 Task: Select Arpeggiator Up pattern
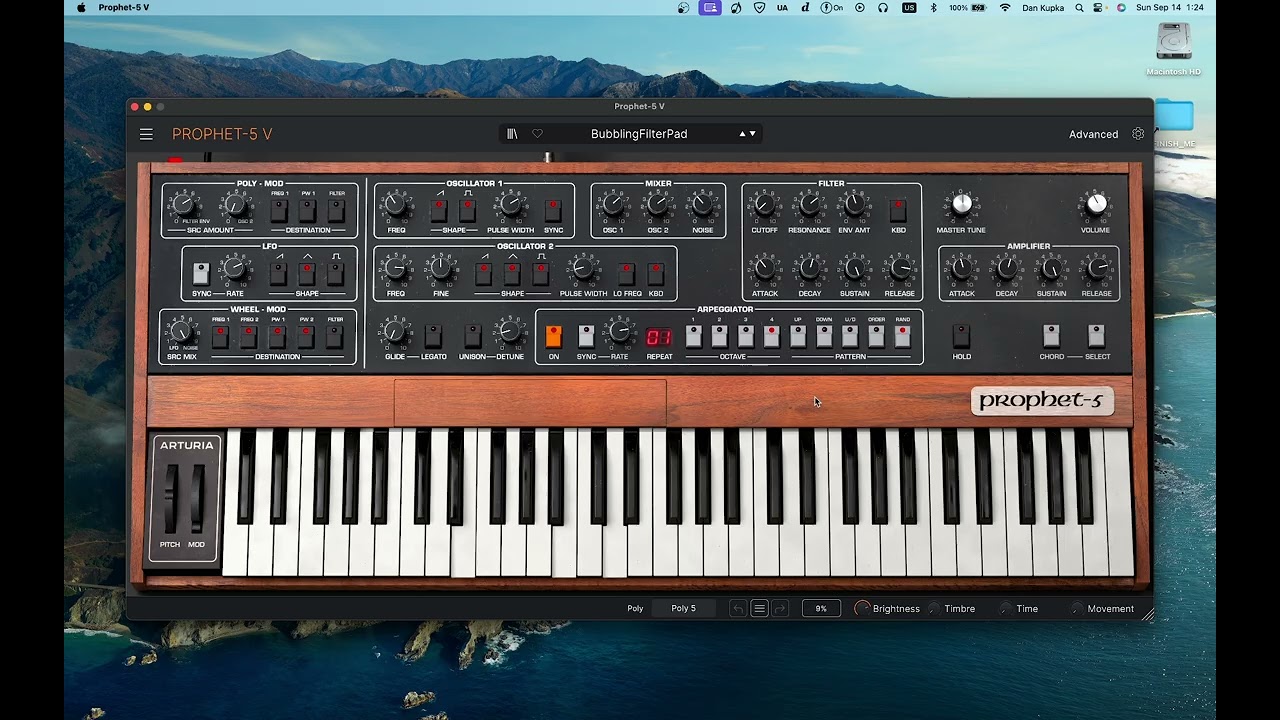798,336
